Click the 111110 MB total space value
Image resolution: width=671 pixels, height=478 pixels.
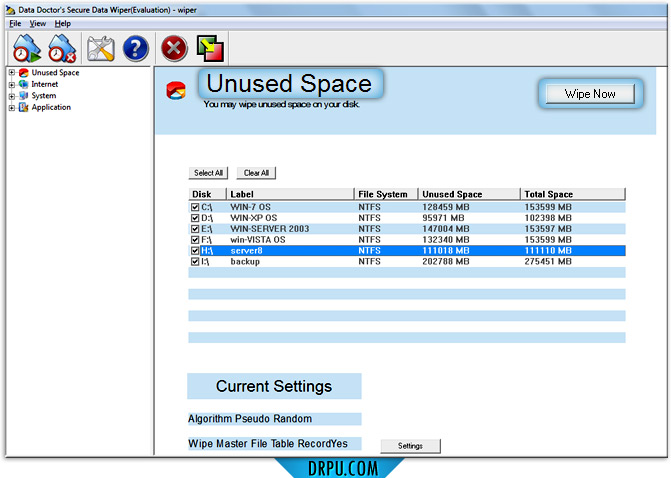tap(548, 251)
